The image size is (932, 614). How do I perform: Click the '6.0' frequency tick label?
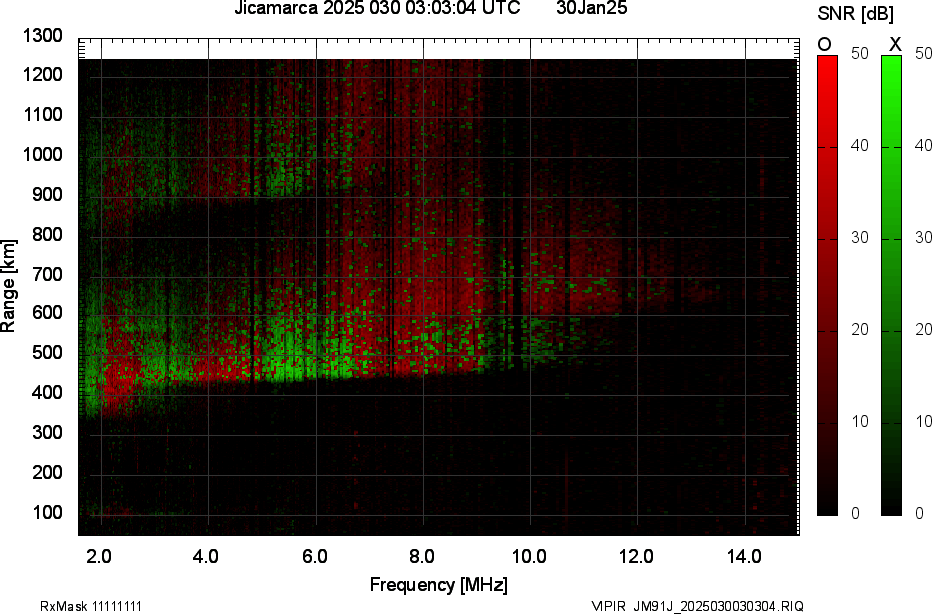pyautogui.click(x=314, y=557)
